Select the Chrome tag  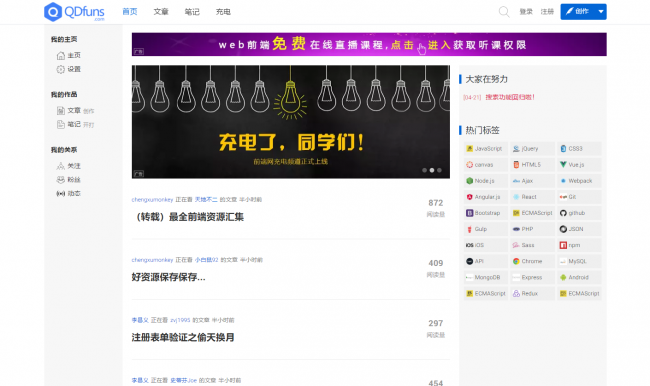[x=532, y=261]
